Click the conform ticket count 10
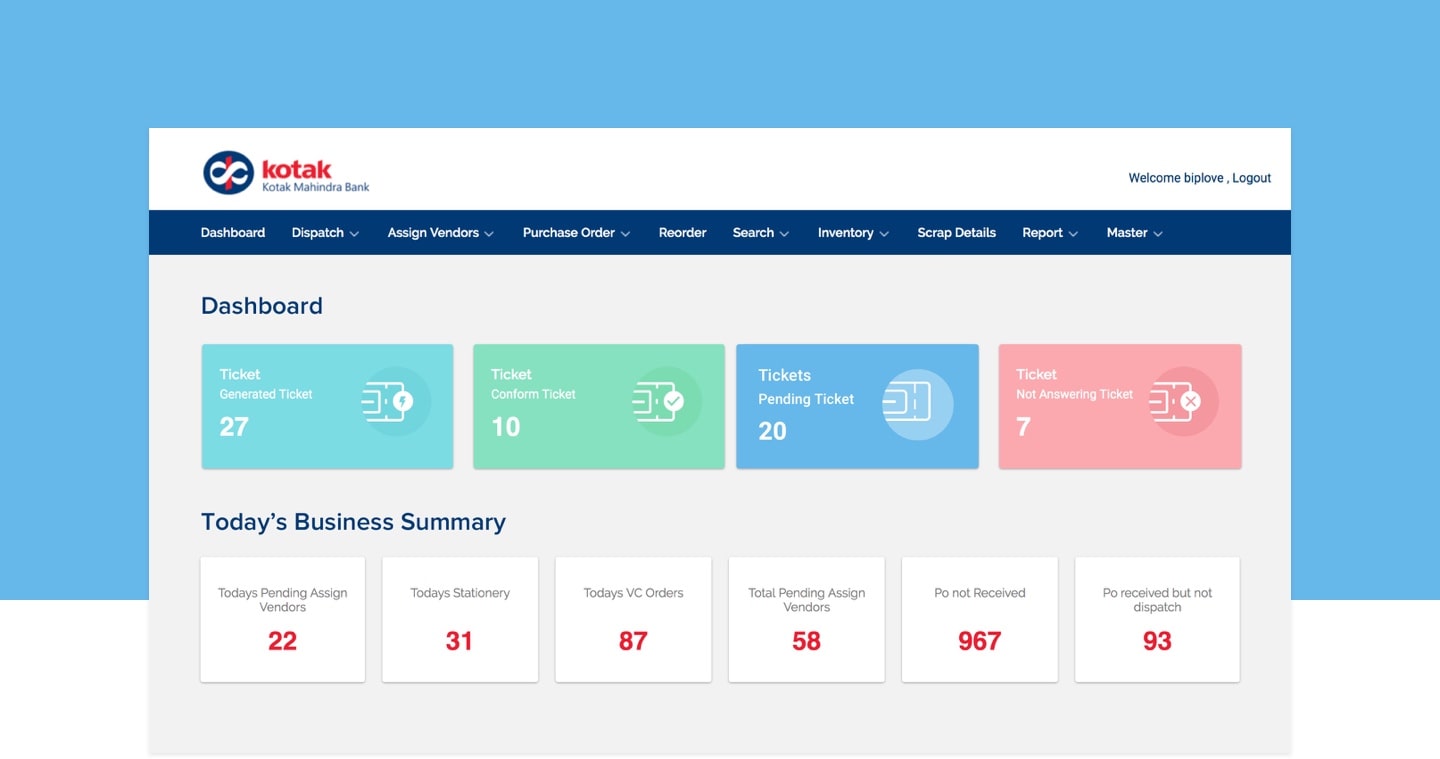Screen dimensions: 1440x759 [506, 427]
